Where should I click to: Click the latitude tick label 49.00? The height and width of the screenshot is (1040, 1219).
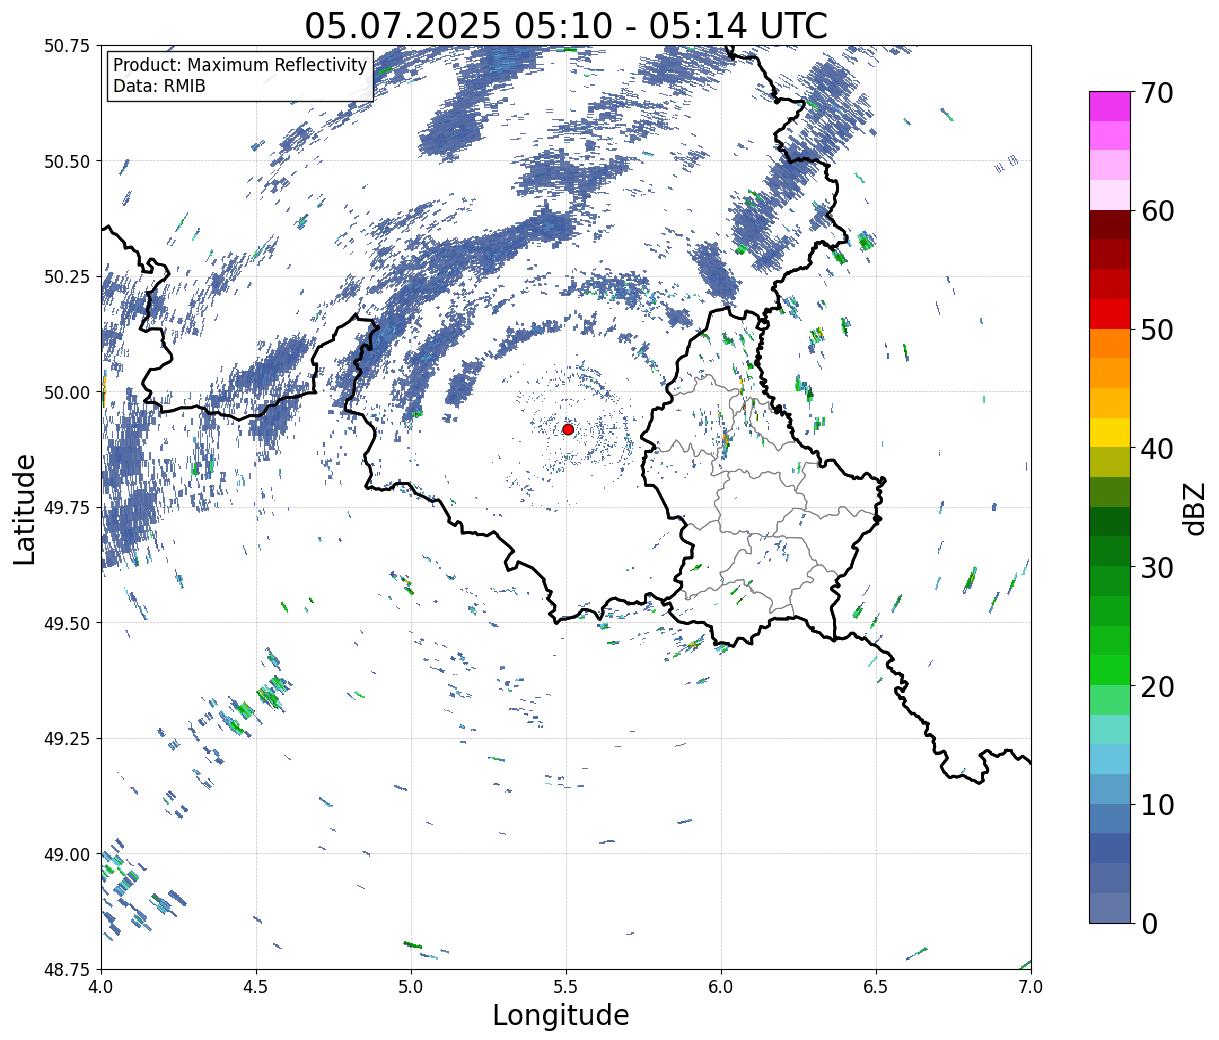point(67,854)
